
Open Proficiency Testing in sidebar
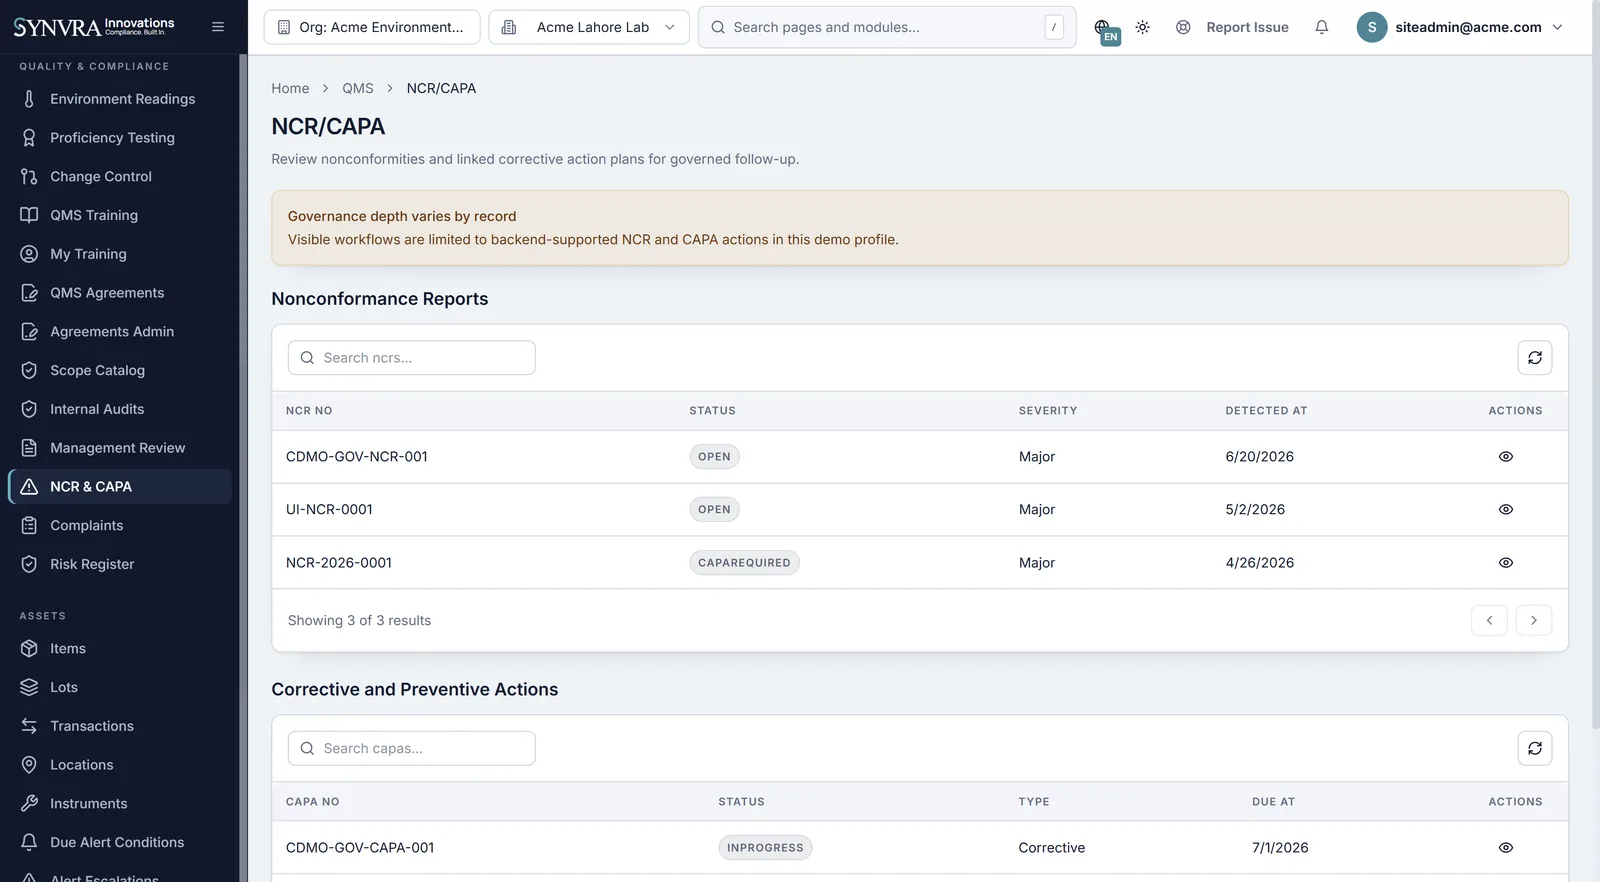pyautogui.click(x=120, y=138)
